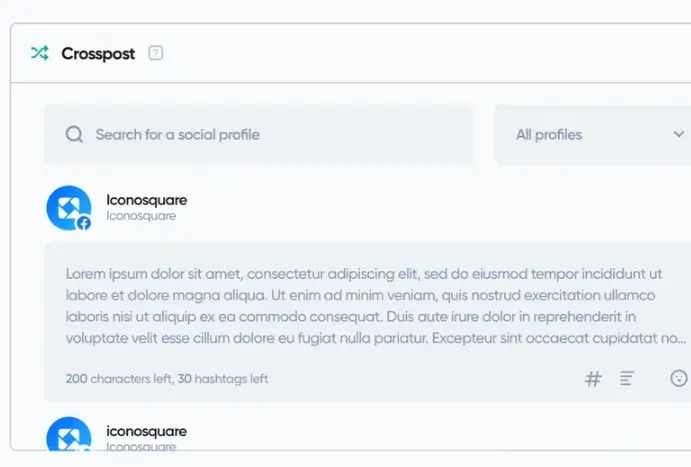Image resolution: width=691 pixels, height=467 pixels.
Task: Open the hashtag picker icon
Action: (x=593, y=379)
